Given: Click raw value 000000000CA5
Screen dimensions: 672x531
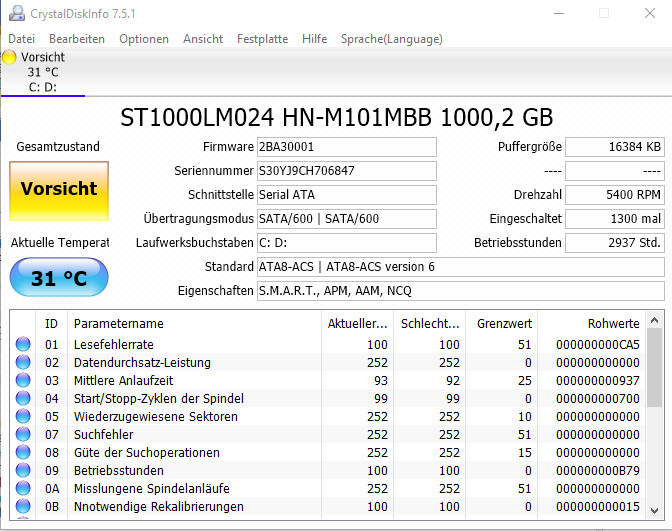Looking at the screenshot, I should pyautogui.click(x=598, y=345).
